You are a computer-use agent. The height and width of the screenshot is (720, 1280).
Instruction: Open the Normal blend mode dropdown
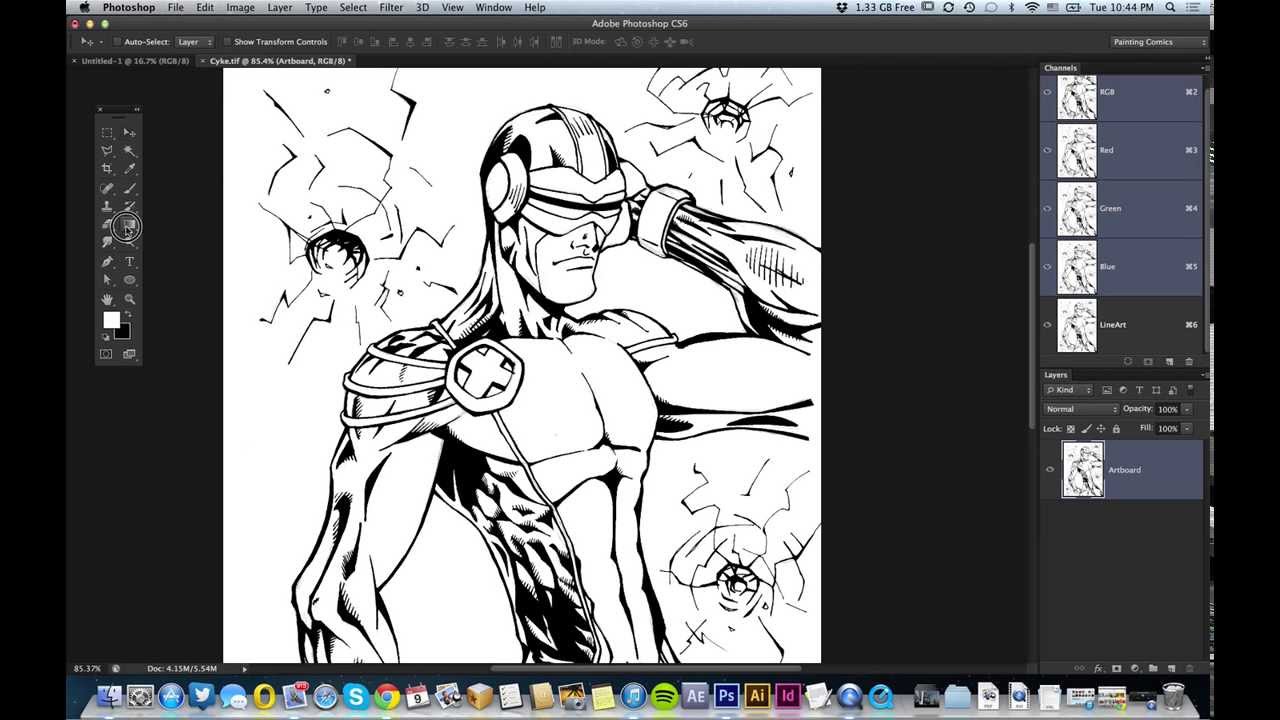[x=1081, y=409]
